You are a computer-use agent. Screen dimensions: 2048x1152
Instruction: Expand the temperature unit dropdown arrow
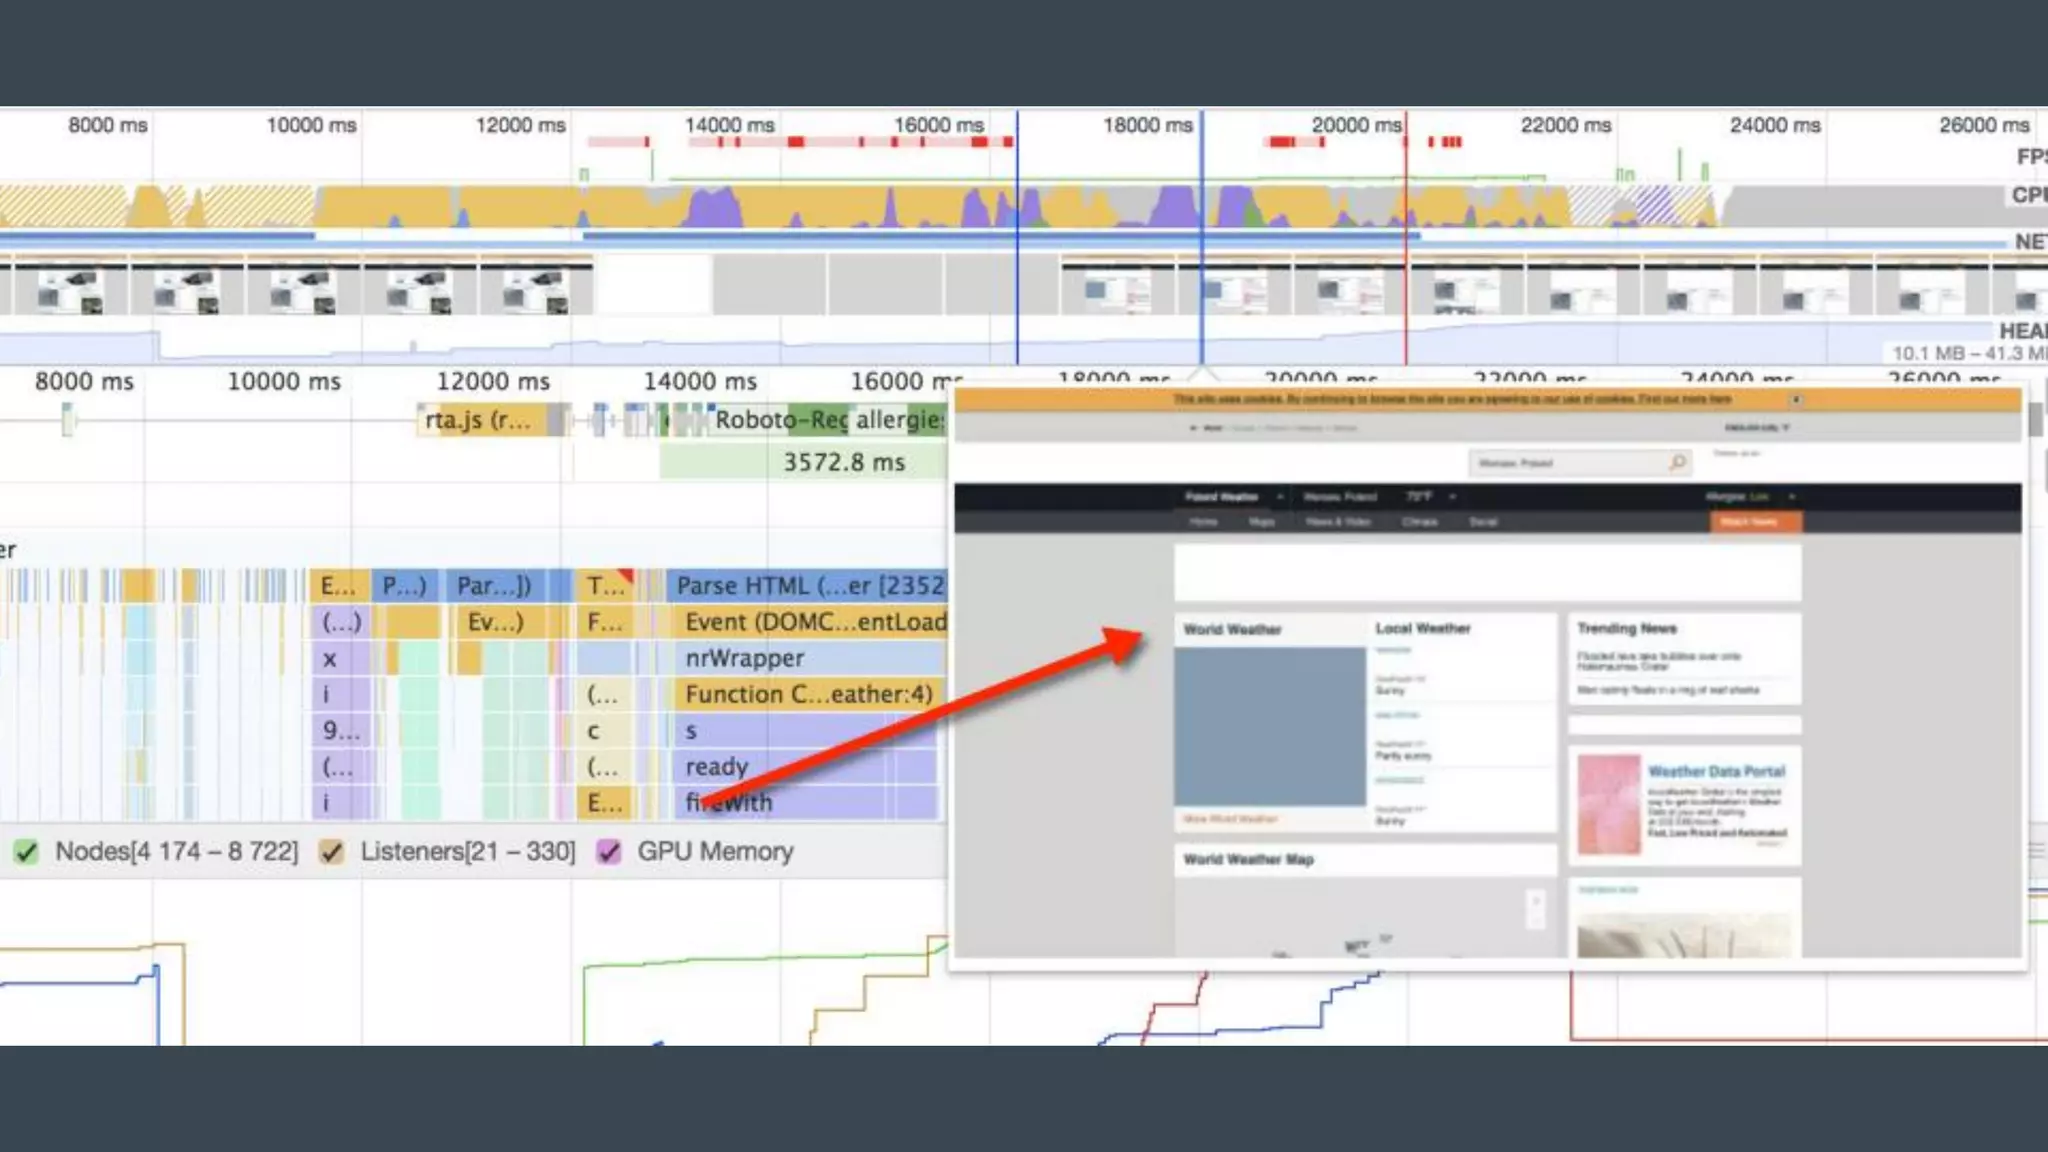tap(1452, 497)
